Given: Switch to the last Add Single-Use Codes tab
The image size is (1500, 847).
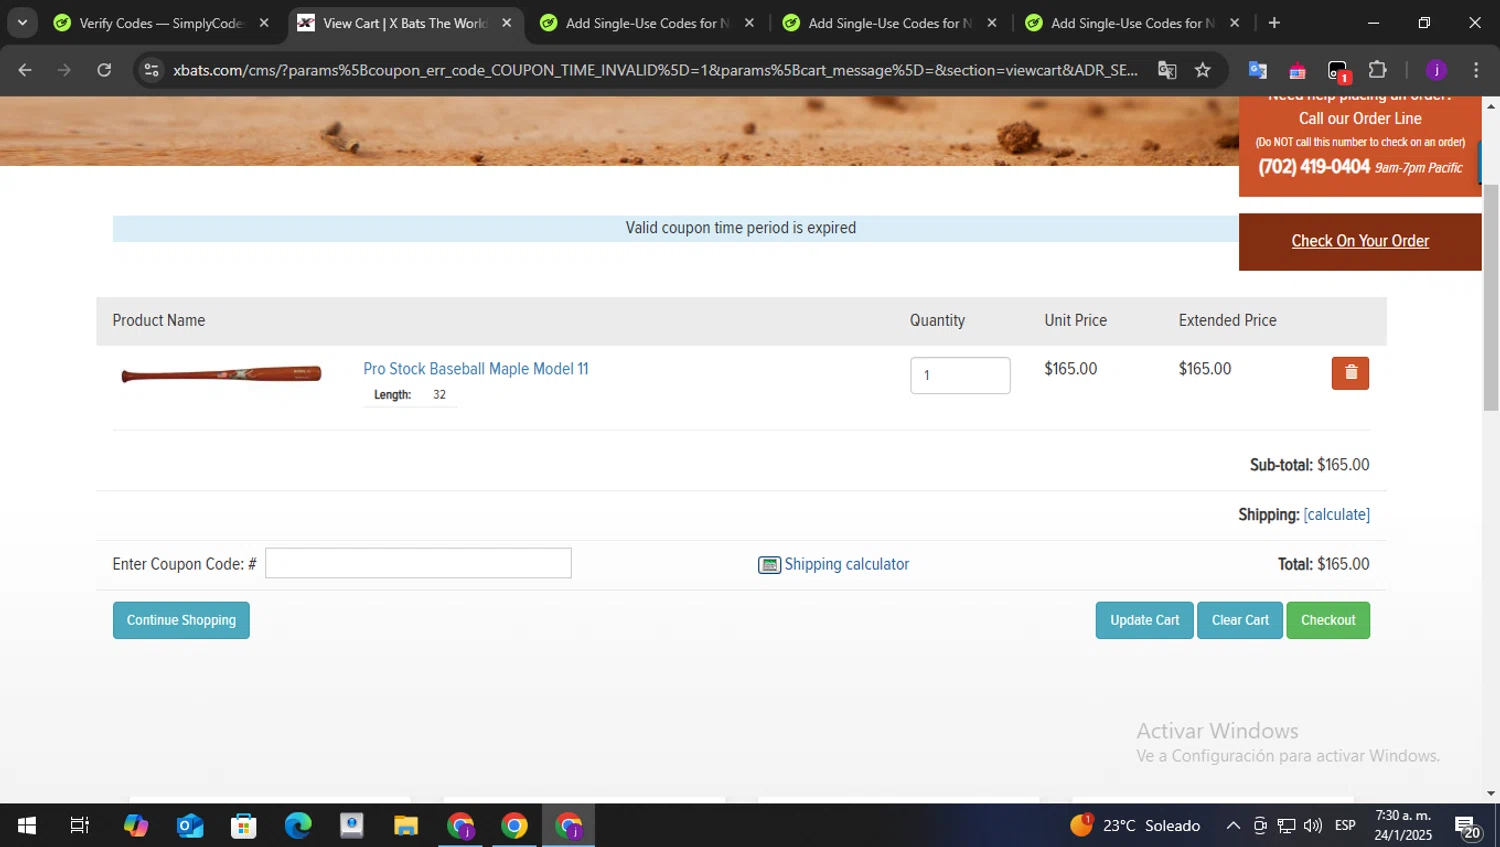Looking at the screenshot, I should pos(1132,23).
